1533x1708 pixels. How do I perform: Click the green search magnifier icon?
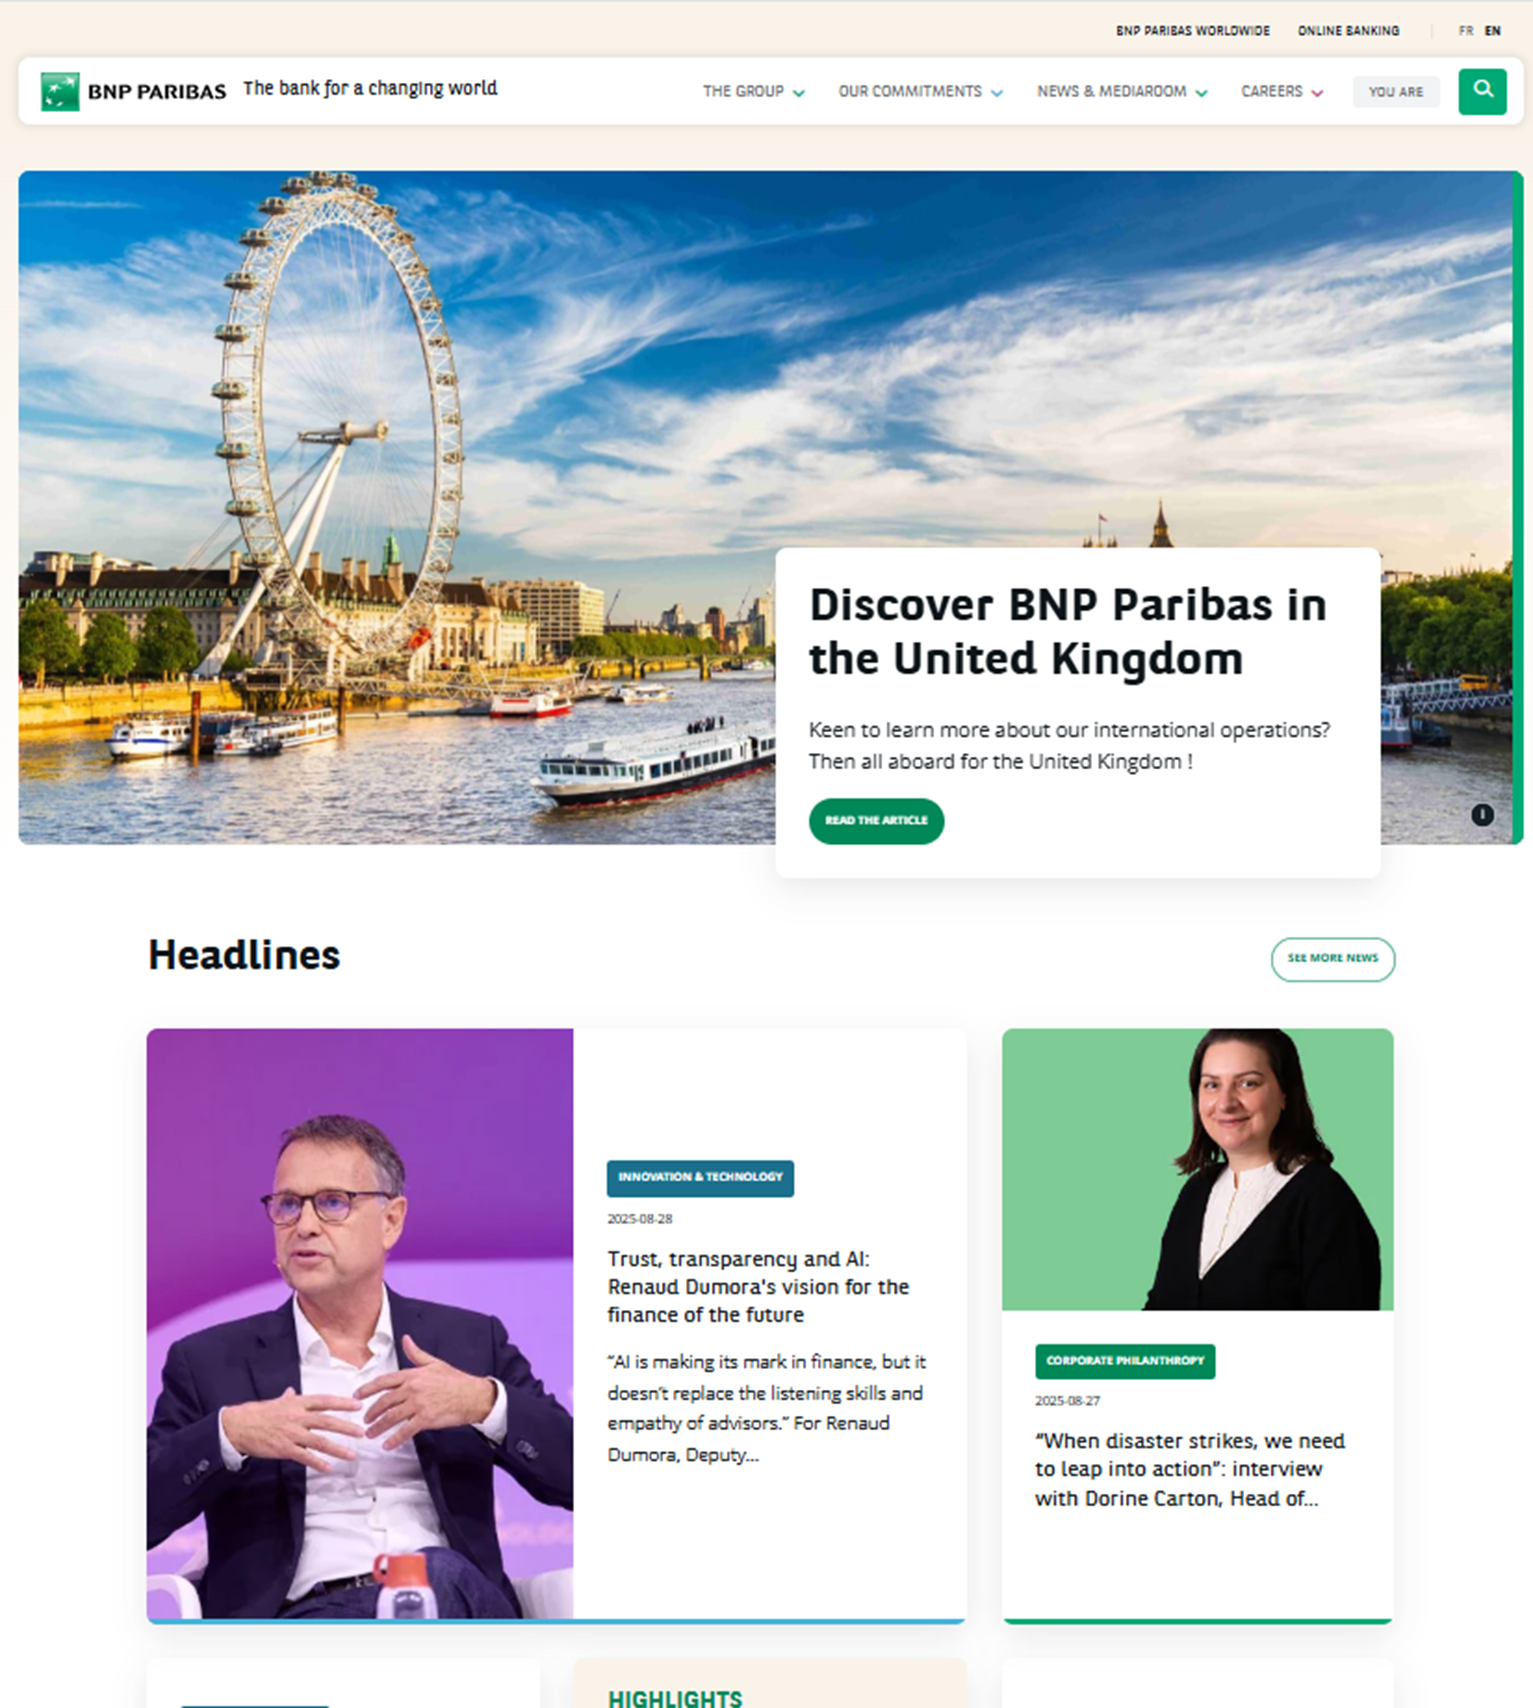tap(1482, 91)
